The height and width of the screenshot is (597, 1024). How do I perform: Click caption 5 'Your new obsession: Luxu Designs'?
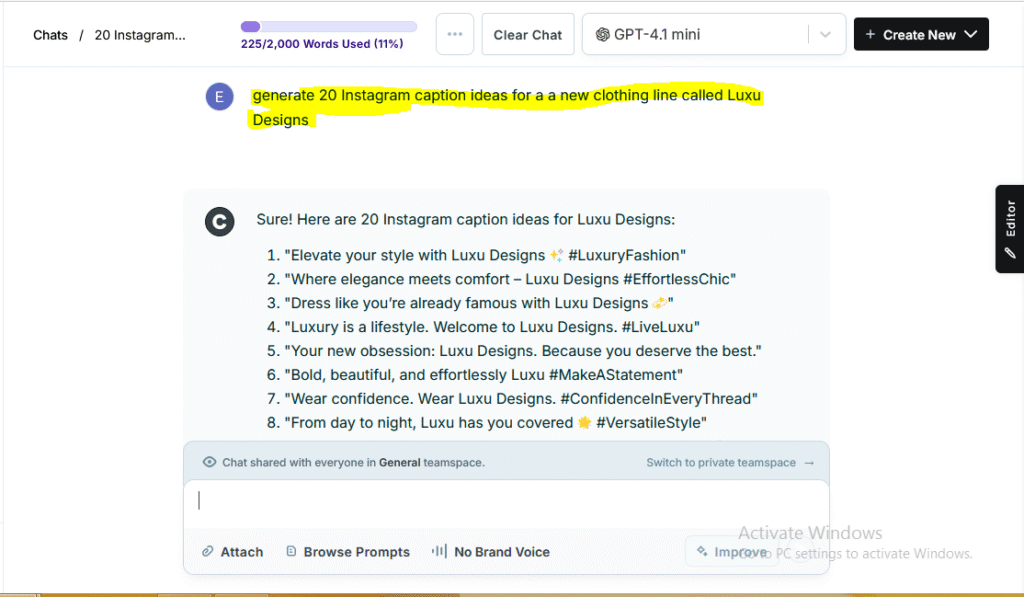click(522, 351)
